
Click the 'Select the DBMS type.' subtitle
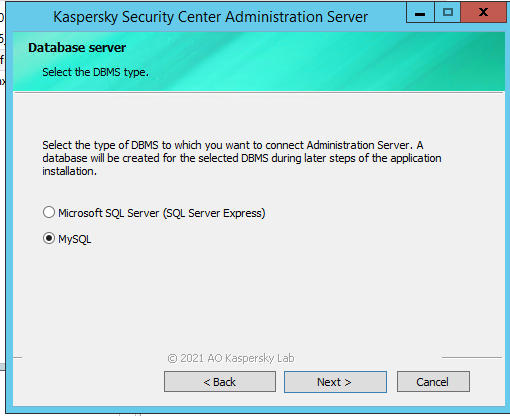(x=95, y=72)
